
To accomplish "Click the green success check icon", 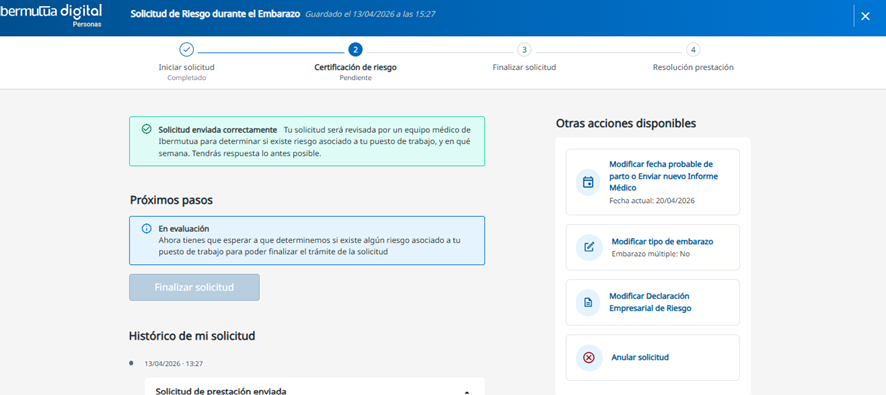I will pyautogui.click(x=146, y=129).
